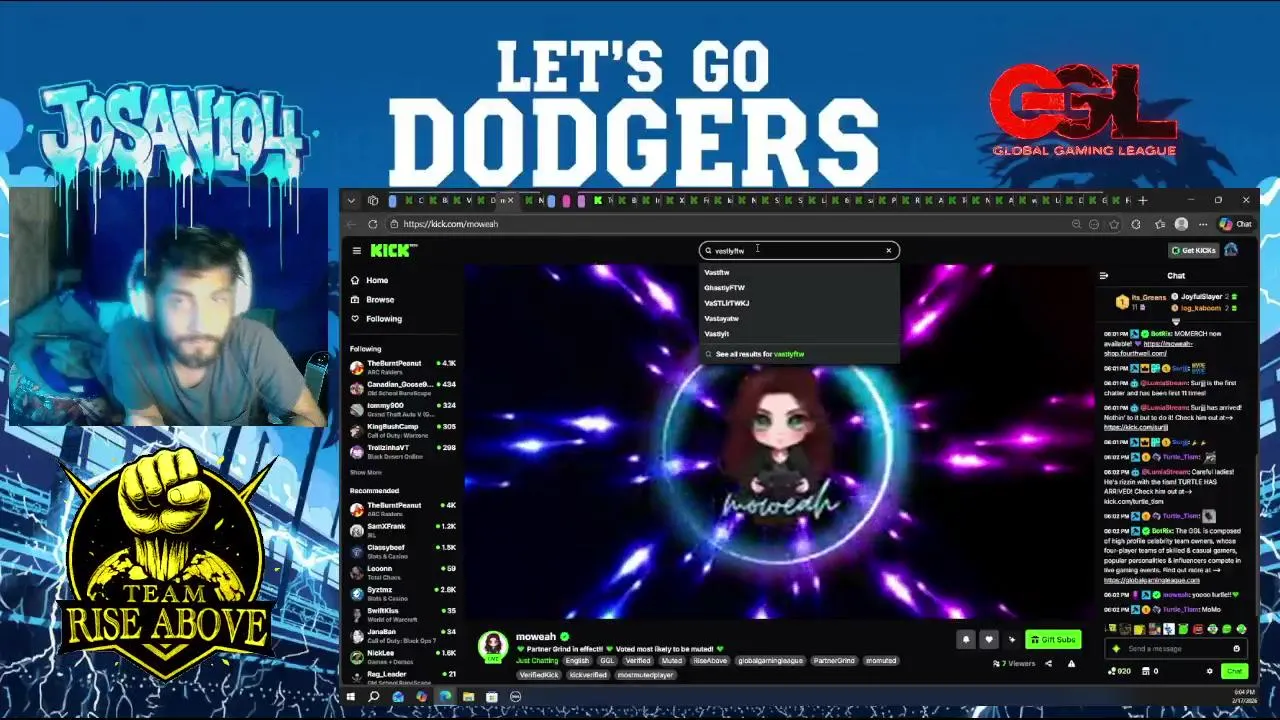Open browser Copilot Chat button

point(1236,224)
